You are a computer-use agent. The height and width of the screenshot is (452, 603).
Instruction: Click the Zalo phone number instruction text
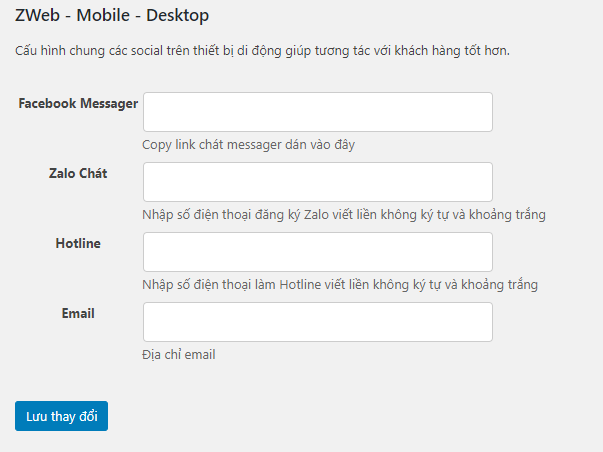click(344, 215)
